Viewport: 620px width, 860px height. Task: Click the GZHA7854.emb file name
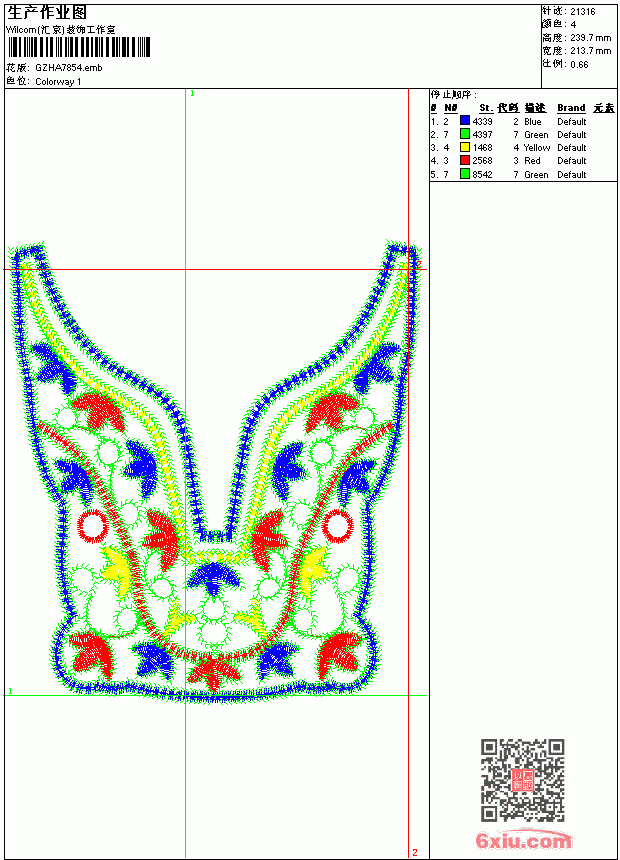point(69,68)
